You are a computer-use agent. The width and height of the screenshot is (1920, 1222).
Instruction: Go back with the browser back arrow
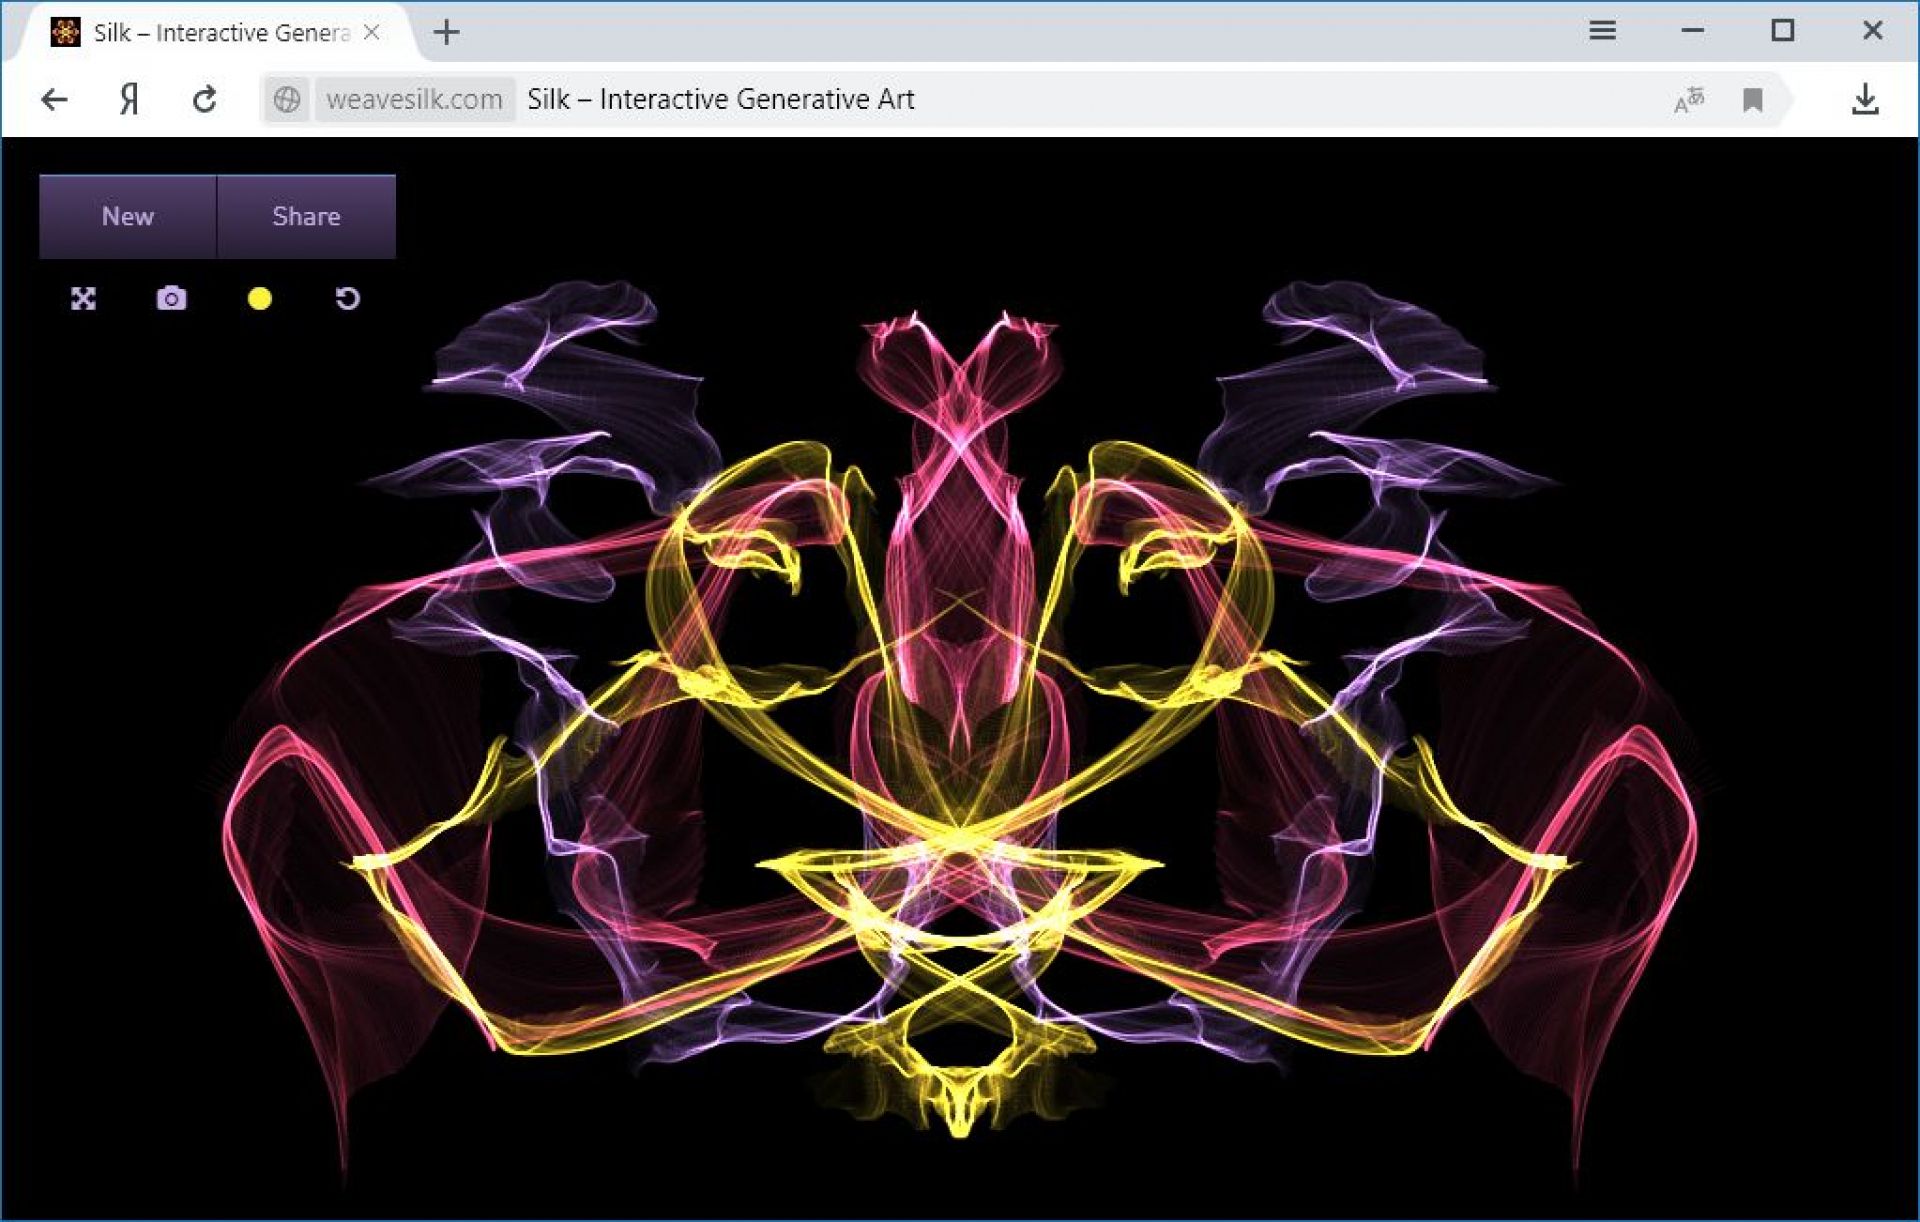[x=54, y=99]
